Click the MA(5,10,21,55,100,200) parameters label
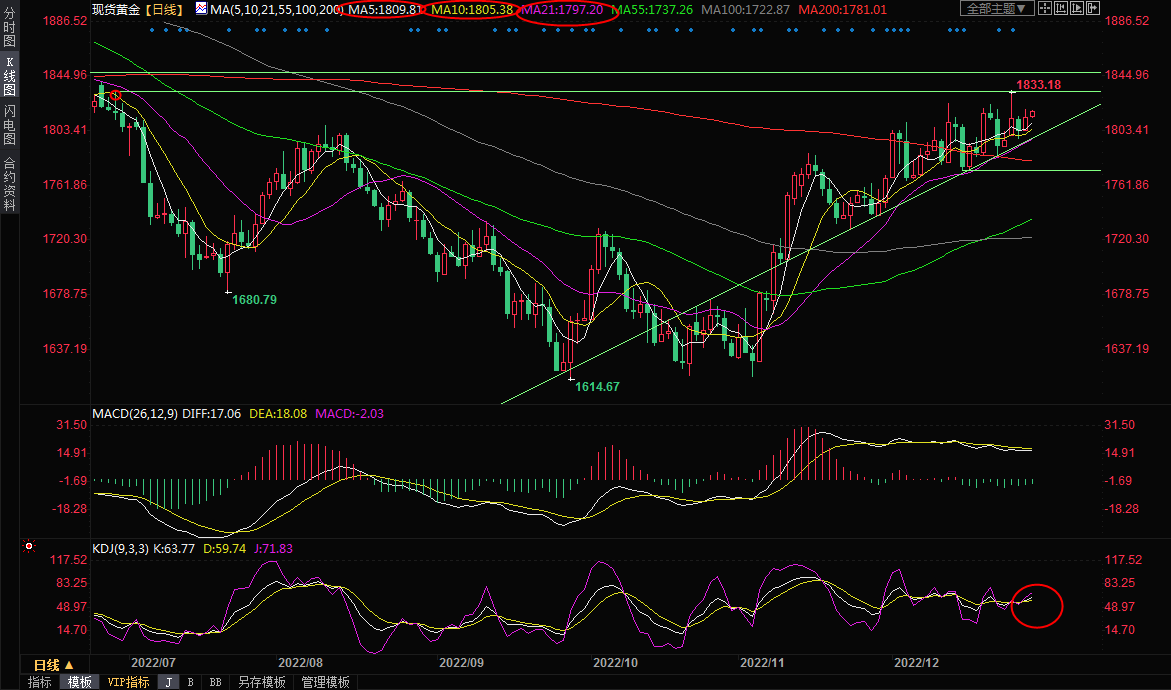Image resolution: width=1171 pixels, height=690 pixels. coord(274,9)
